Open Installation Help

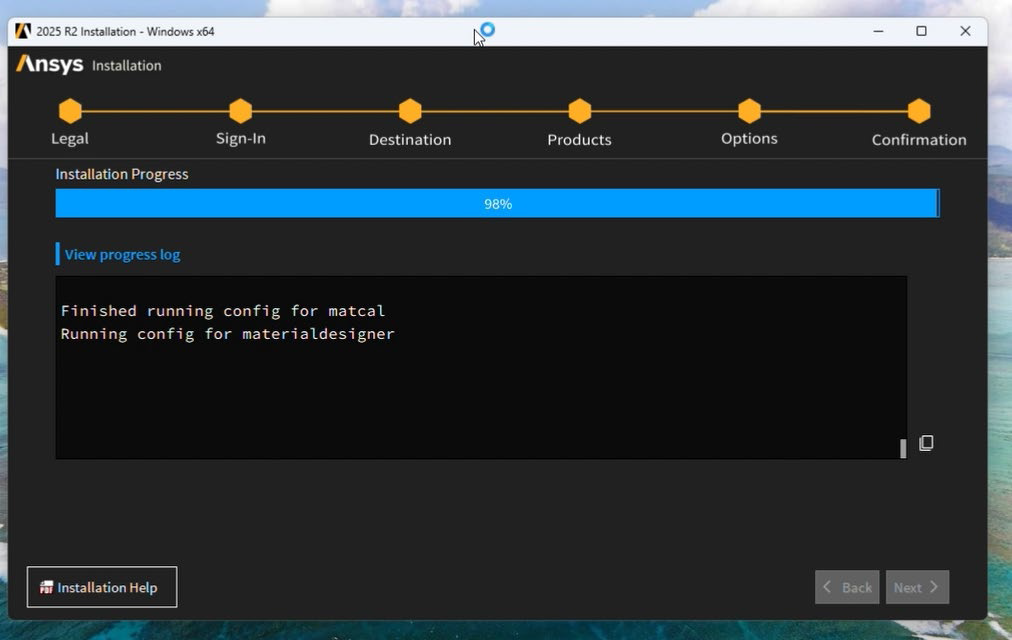tap(102, 587)
